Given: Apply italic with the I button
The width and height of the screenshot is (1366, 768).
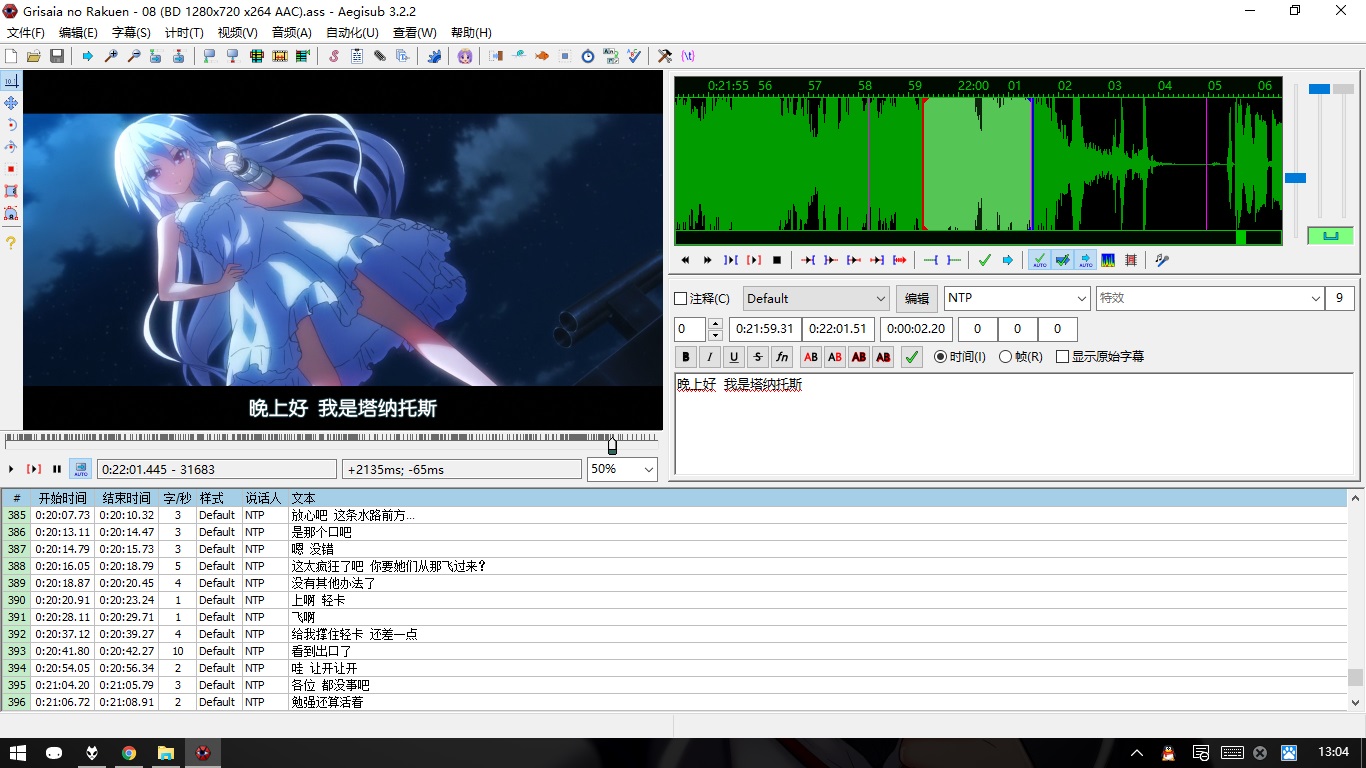Looking at the screenshot, I should [x=710, y=357].
